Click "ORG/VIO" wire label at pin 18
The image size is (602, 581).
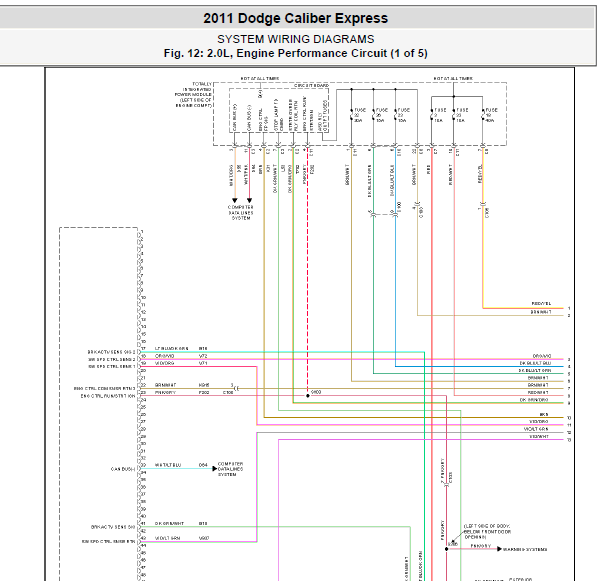pyautogui.click(x=164, y=356)
